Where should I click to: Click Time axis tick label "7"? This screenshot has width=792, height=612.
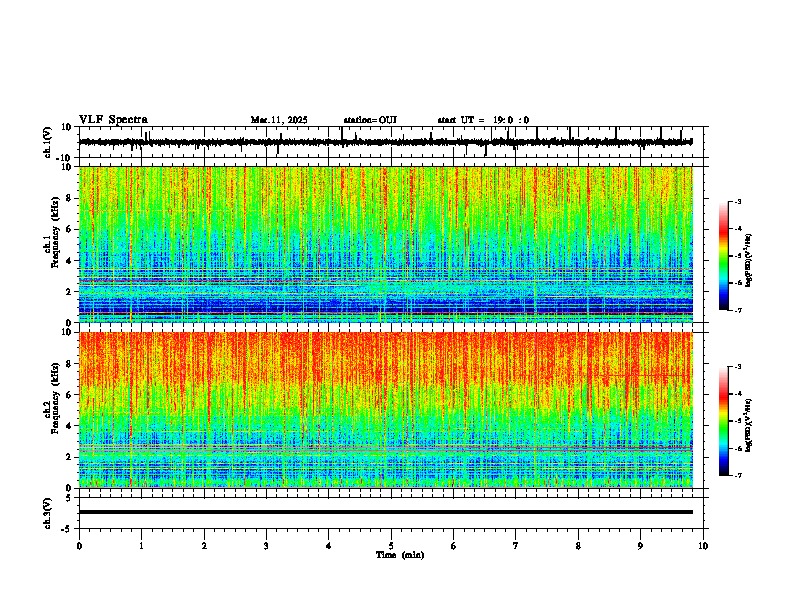(x=516, y=546)
